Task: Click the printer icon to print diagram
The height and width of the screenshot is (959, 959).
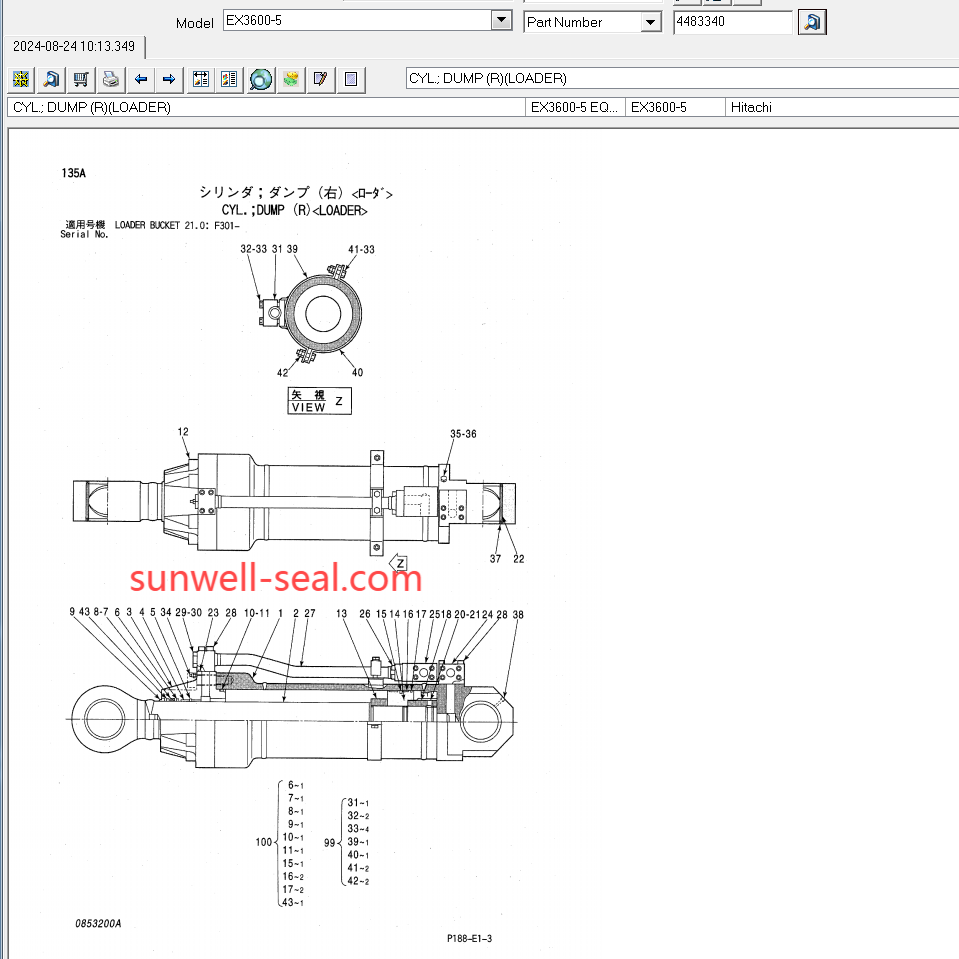Action: (111, 79)
